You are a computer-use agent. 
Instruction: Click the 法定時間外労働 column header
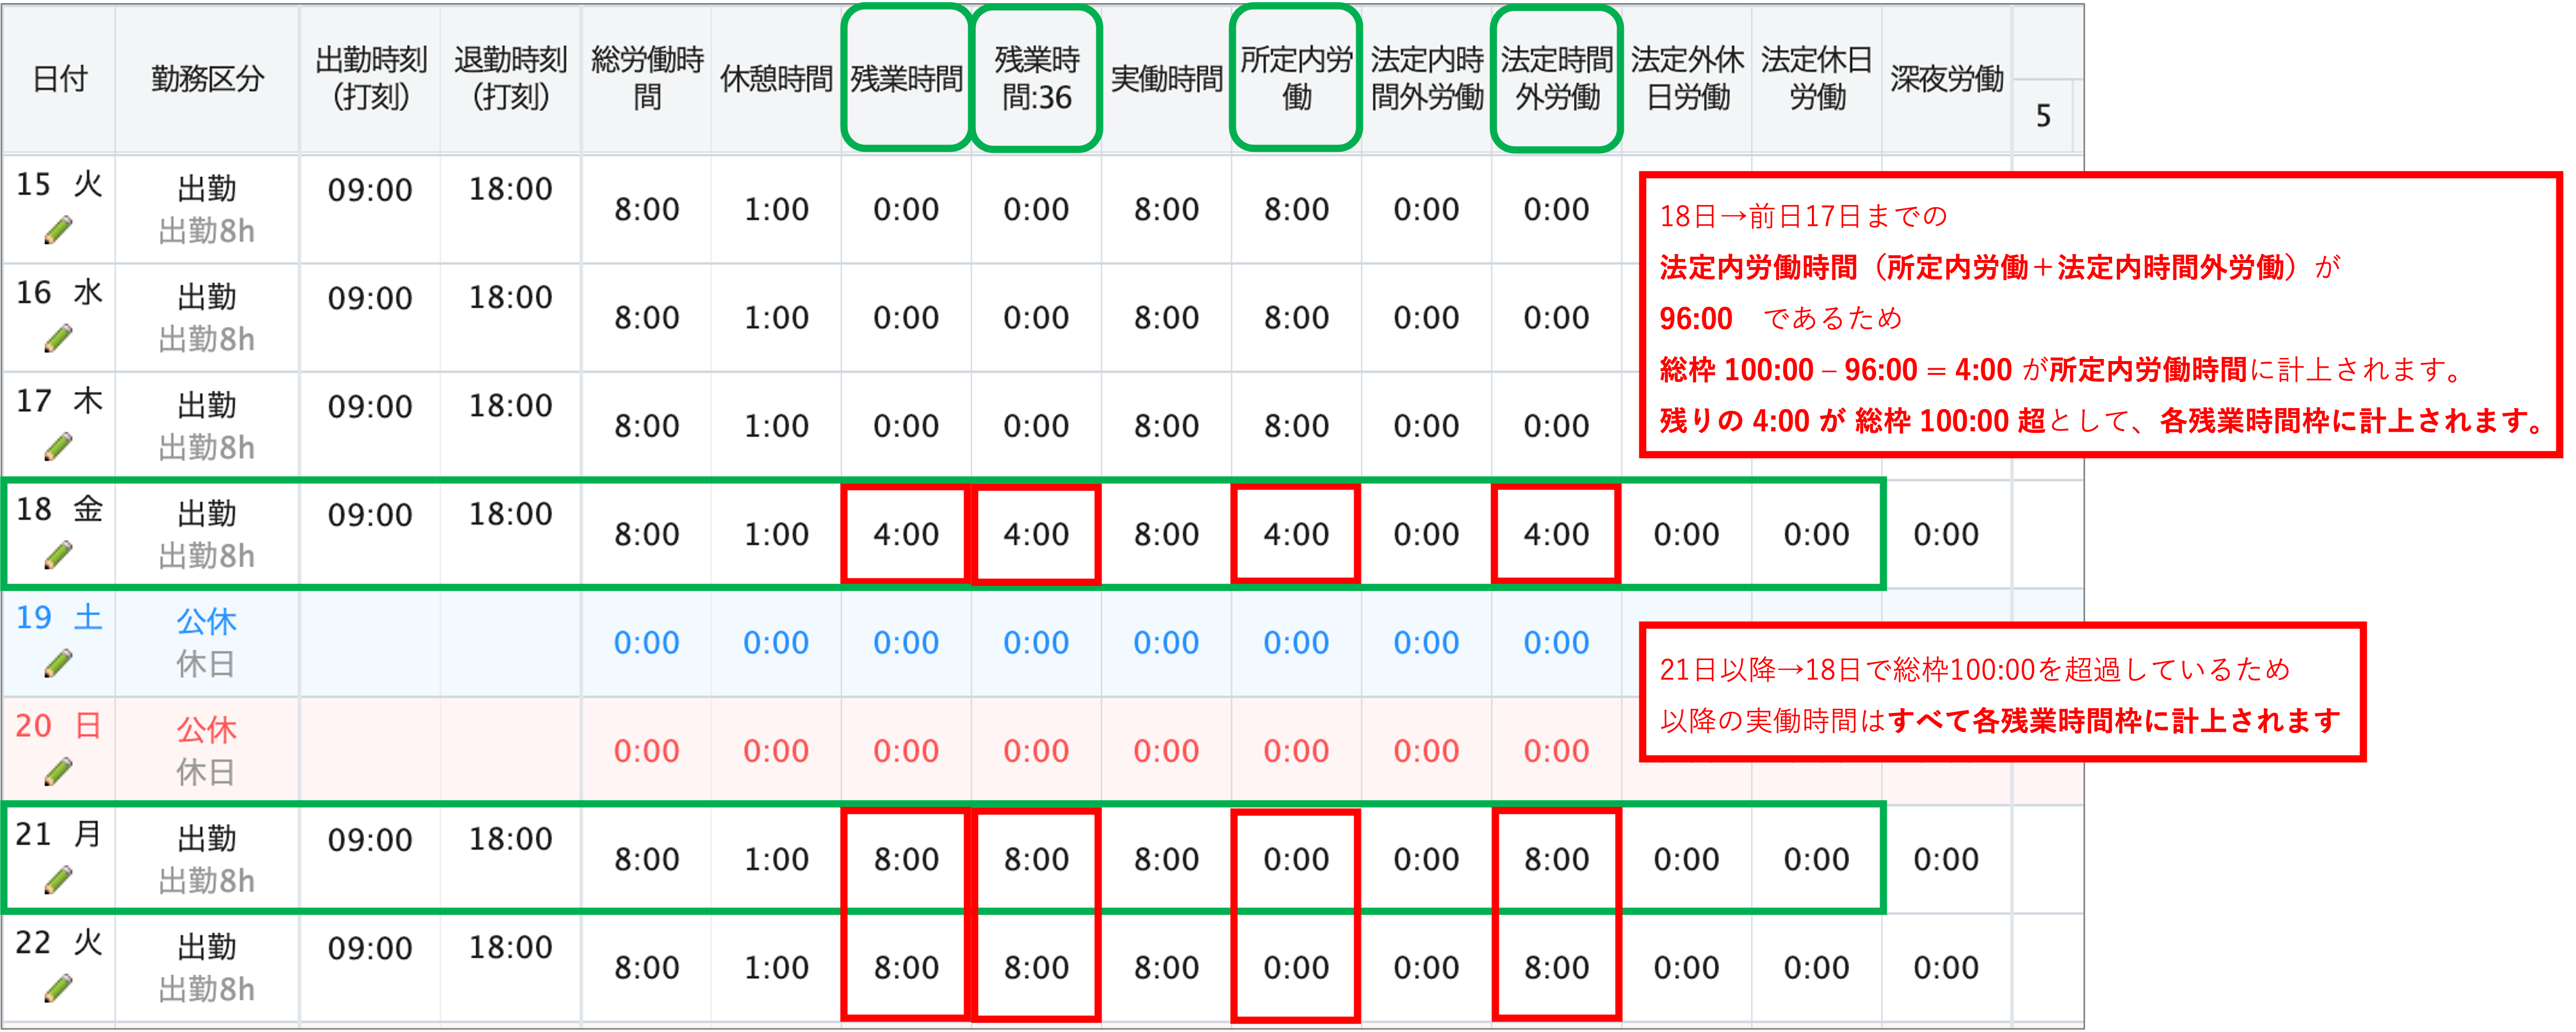point(1557,78)
